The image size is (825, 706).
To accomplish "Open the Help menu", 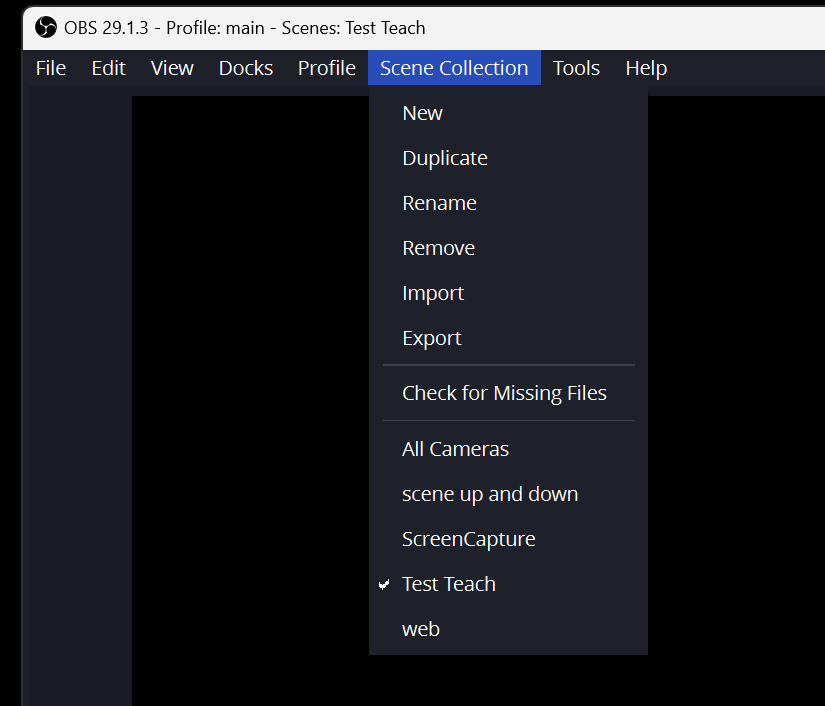I will click(x=646, y=68).
